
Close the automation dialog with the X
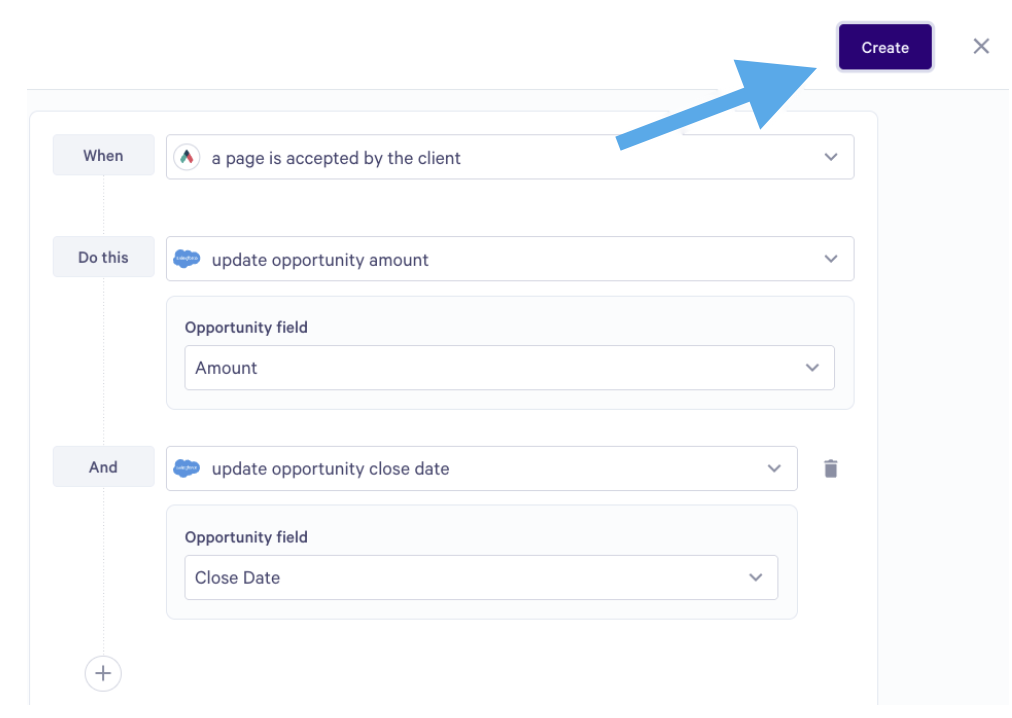pos(981,46)
